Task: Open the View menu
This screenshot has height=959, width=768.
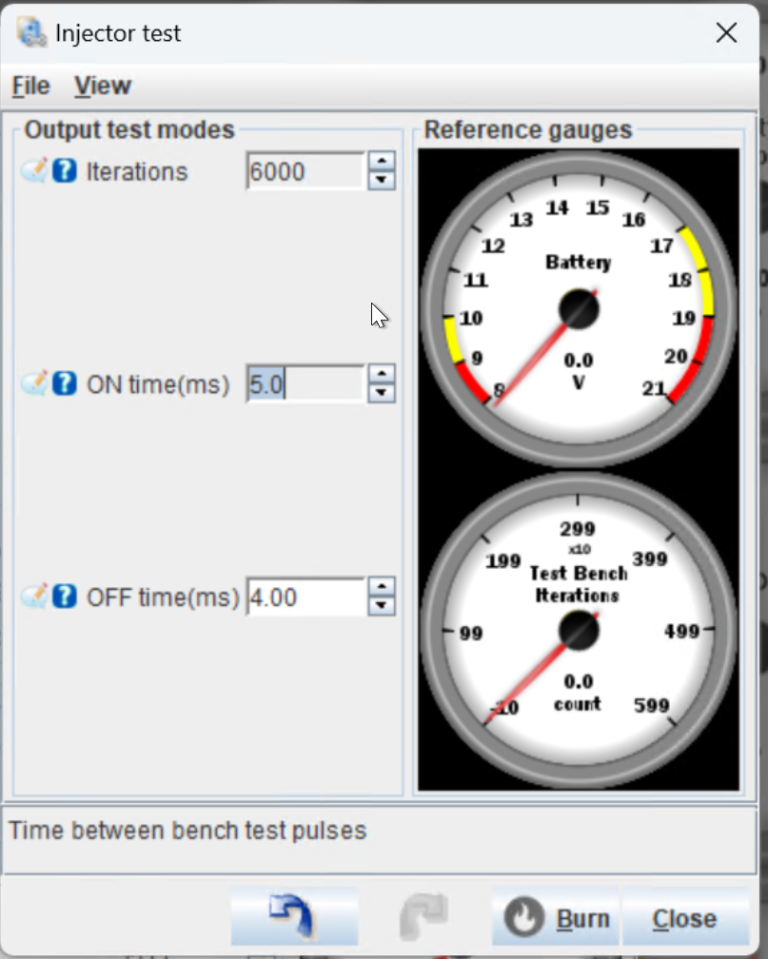Action: (103, 86)
